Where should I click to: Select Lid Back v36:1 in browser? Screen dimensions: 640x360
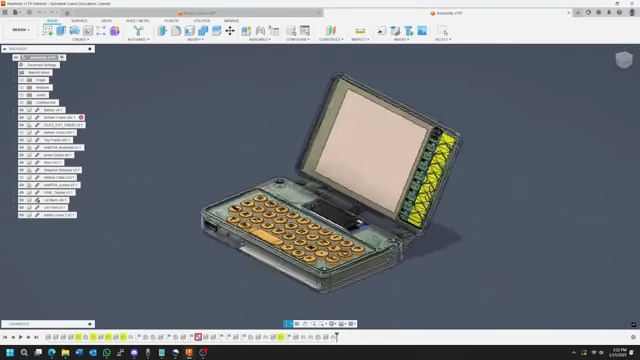(55, 200)
